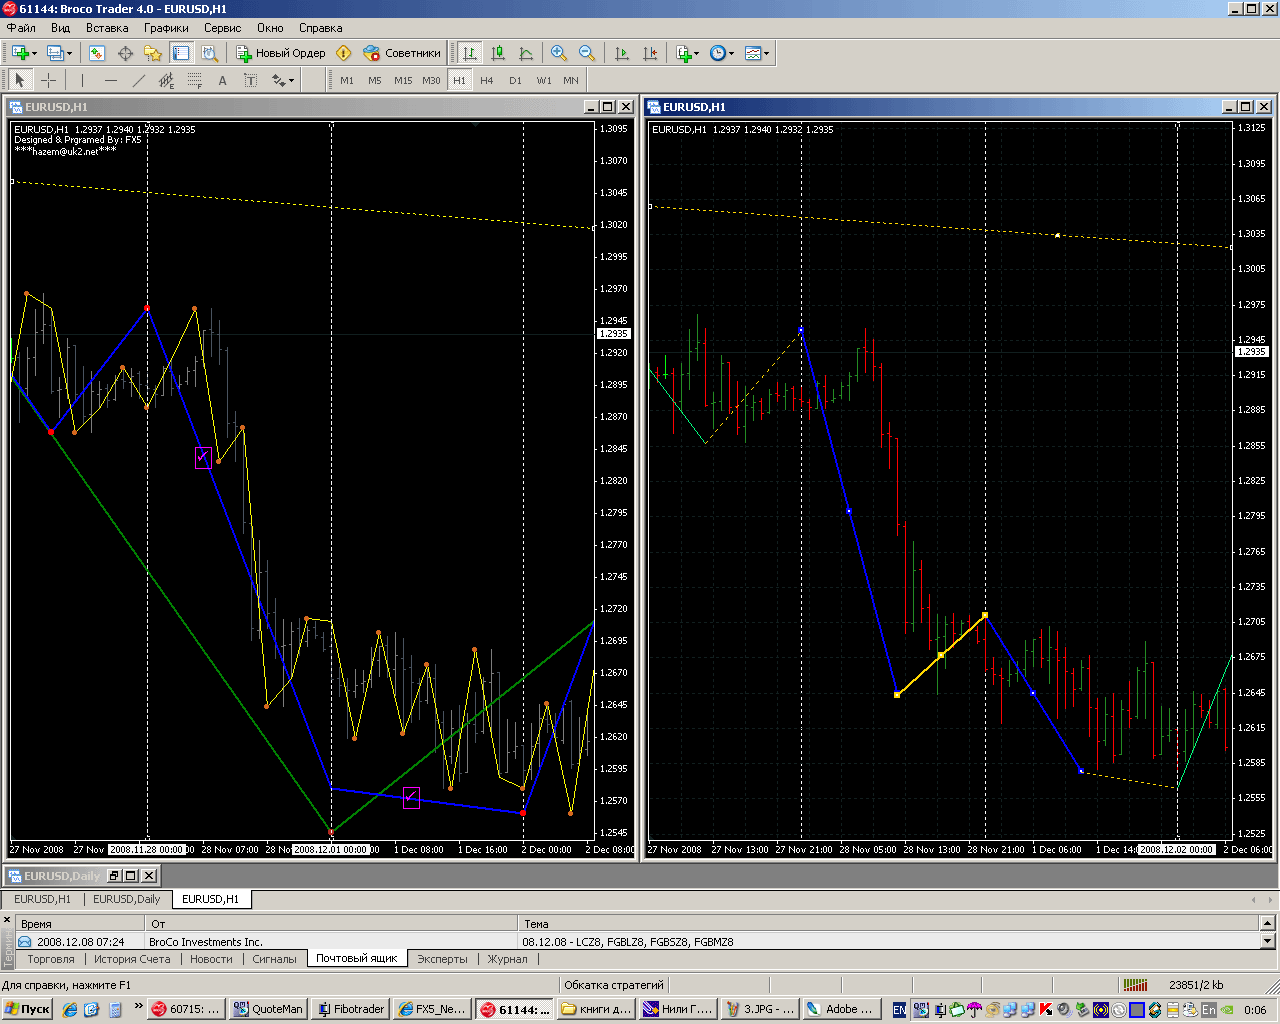Switch timeframe to D1
This screenshot has width=1280, height=1024.
click(515, 80)
